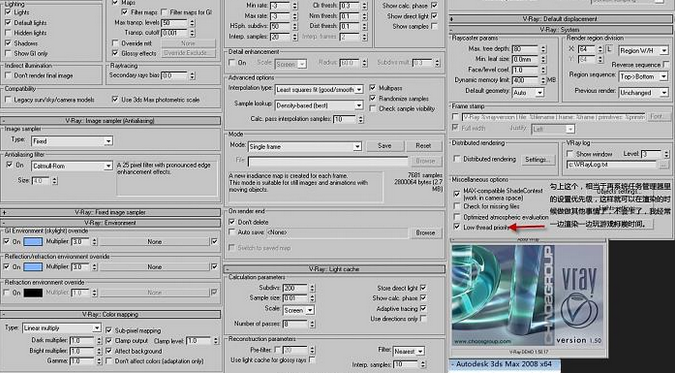Open Color mapping Type Linear multiply dropdown

tap(62, 328)
